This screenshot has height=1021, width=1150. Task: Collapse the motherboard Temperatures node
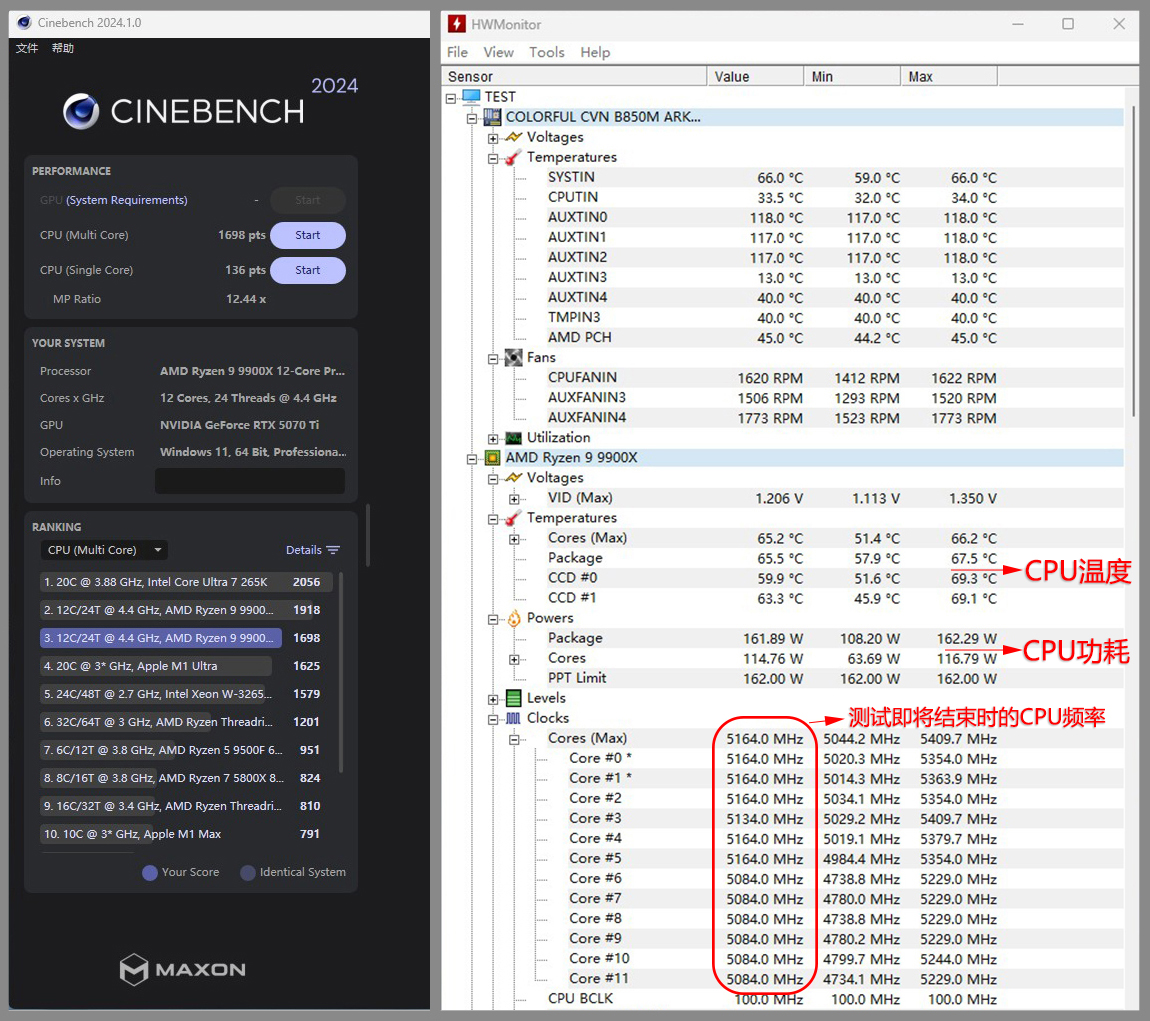pyautogui.click(x=493, y=158)
